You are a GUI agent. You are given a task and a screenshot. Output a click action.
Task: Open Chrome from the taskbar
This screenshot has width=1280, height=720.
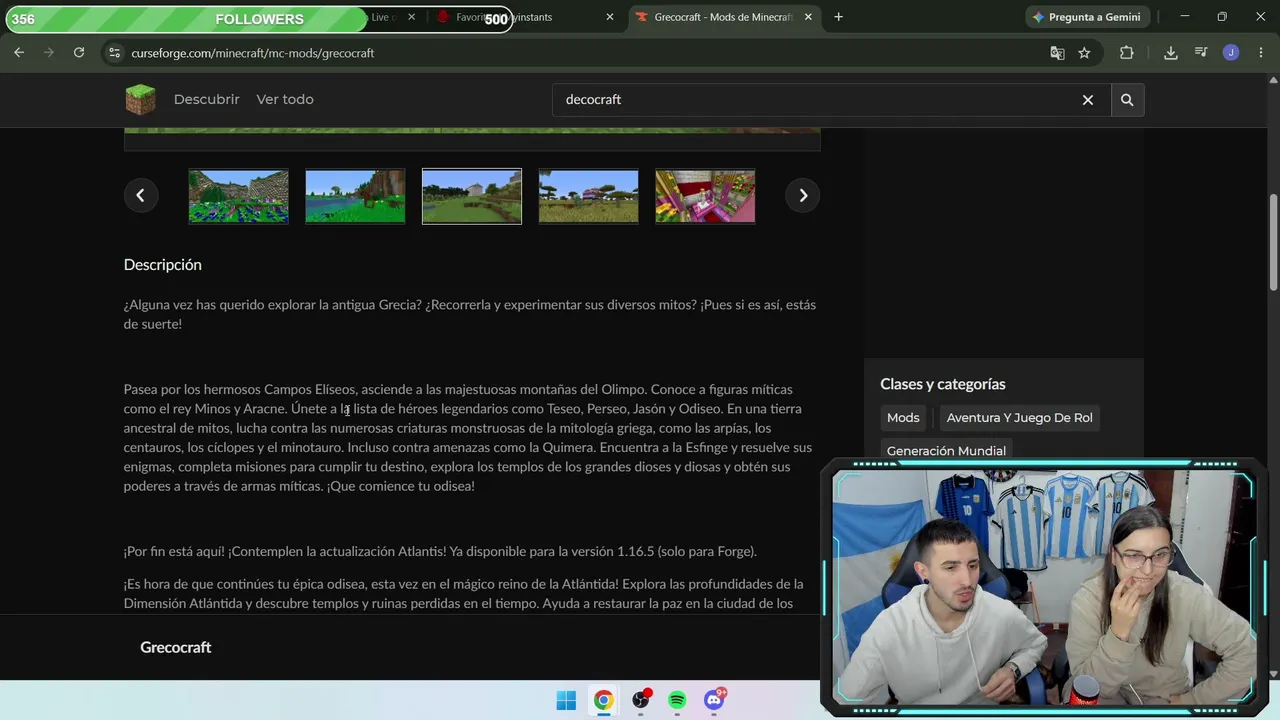pos(603,700)
